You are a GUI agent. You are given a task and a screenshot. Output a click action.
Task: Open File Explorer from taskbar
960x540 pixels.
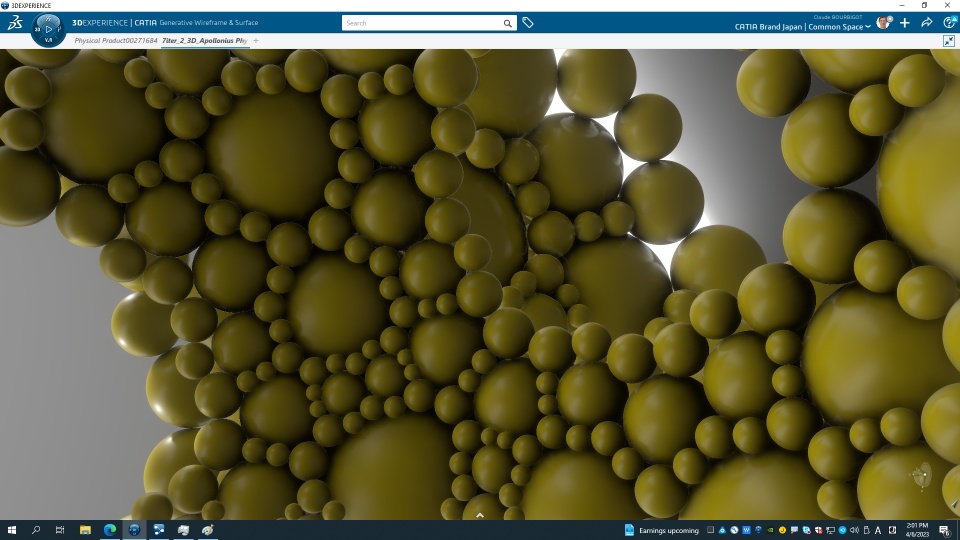click(85, 530)
